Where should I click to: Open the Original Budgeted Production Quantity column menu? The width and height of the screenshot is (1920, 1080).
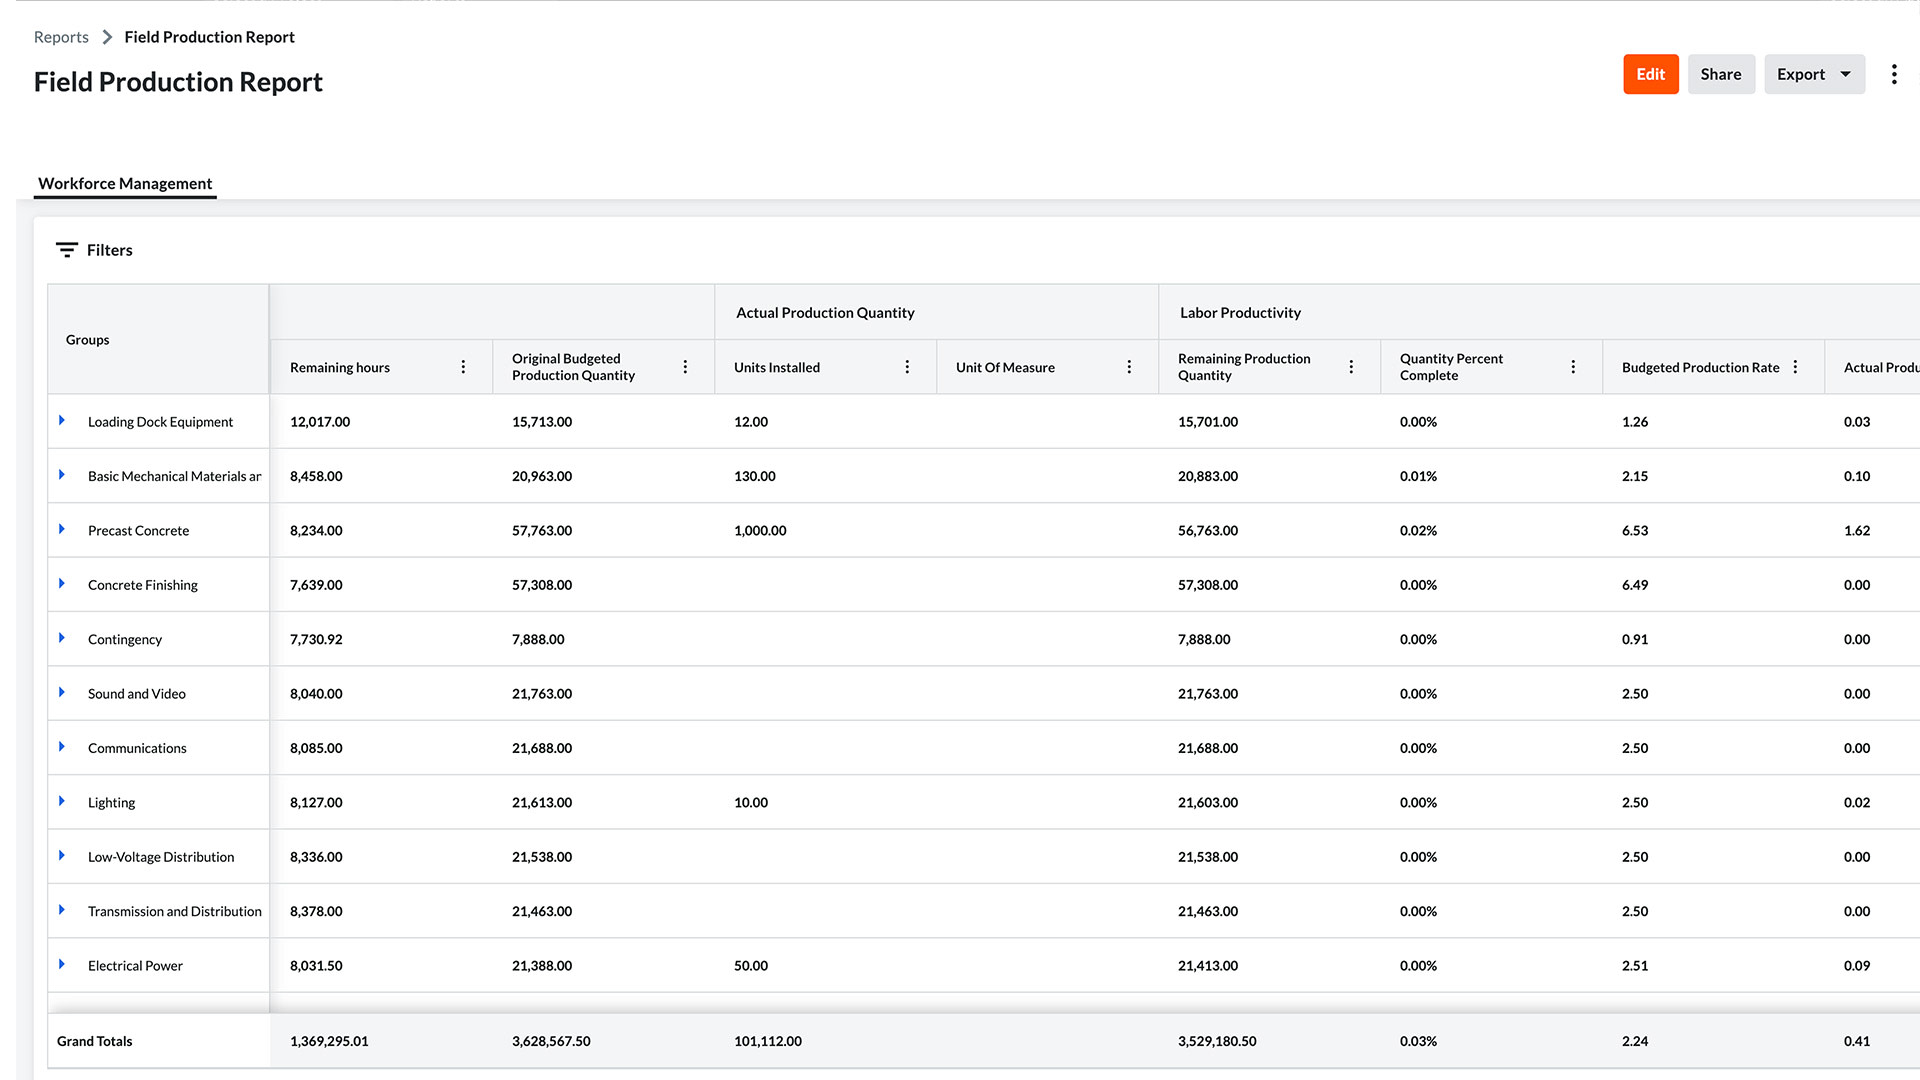pos(685,367)
